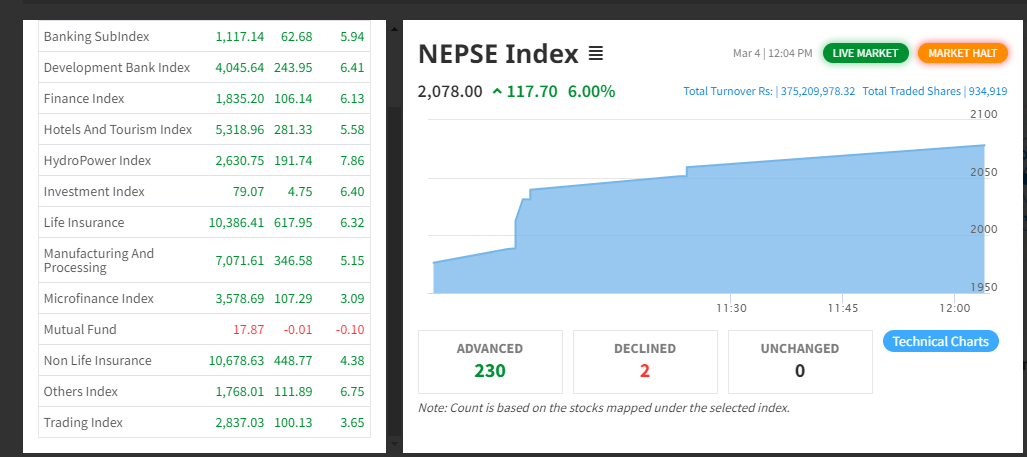The width and height of the screenshot is (1027, 457).
Task: Click the Investment Index value 79.07
Action: pyautogui.click(x=249, y=192)
